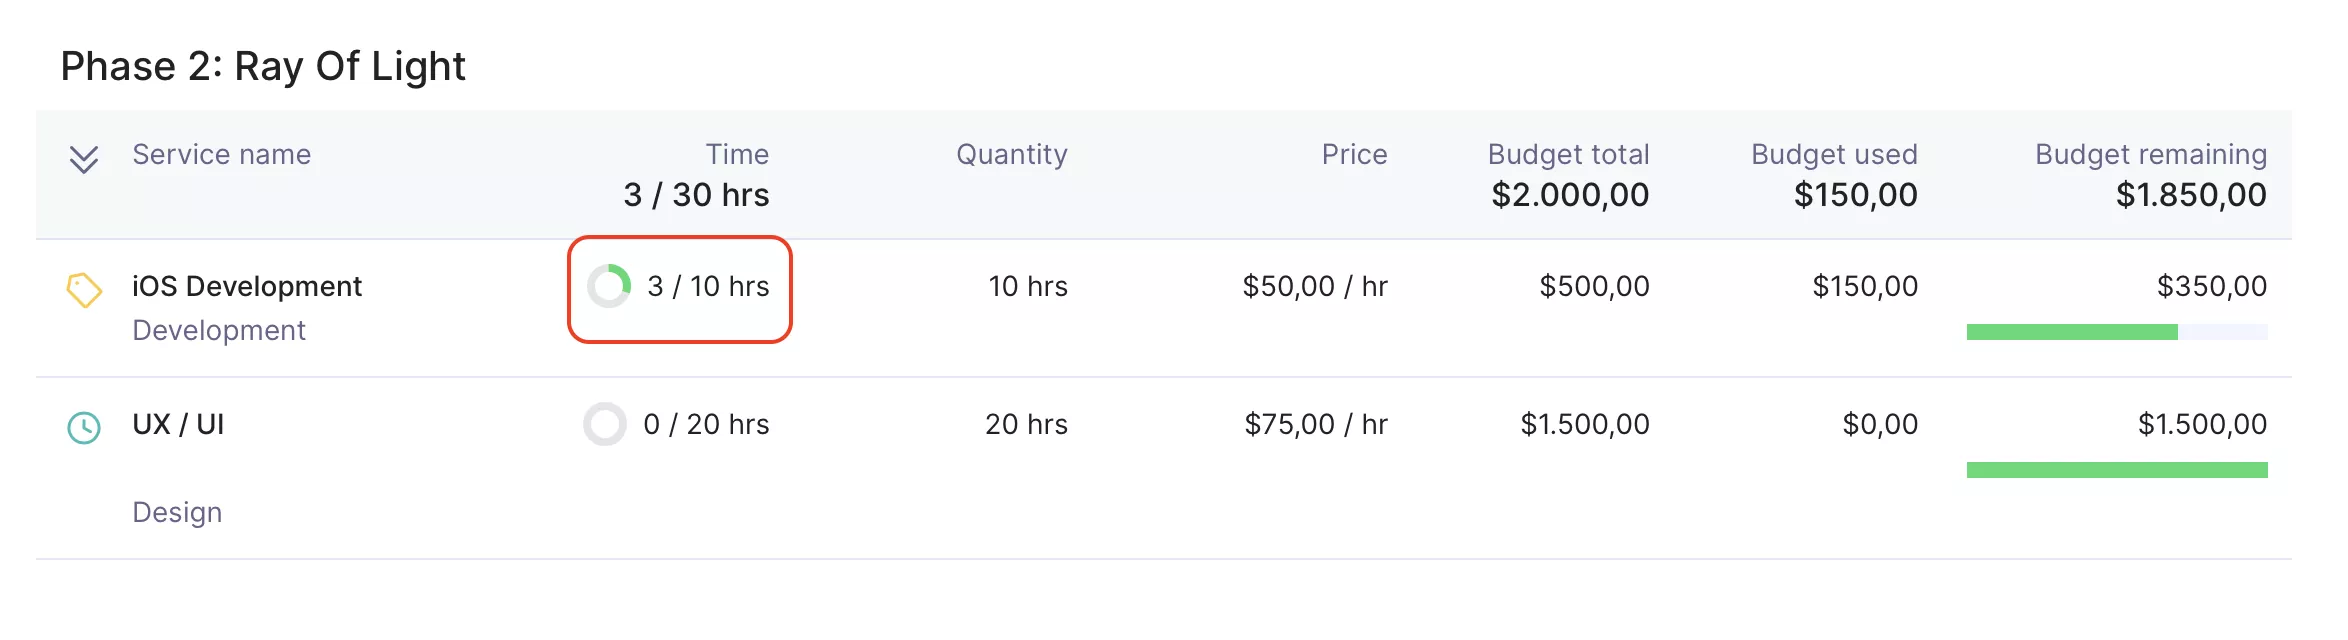Click the $50,00 / hr price cell
This screenshot has height=640, width=2348.
[1315, 286]
